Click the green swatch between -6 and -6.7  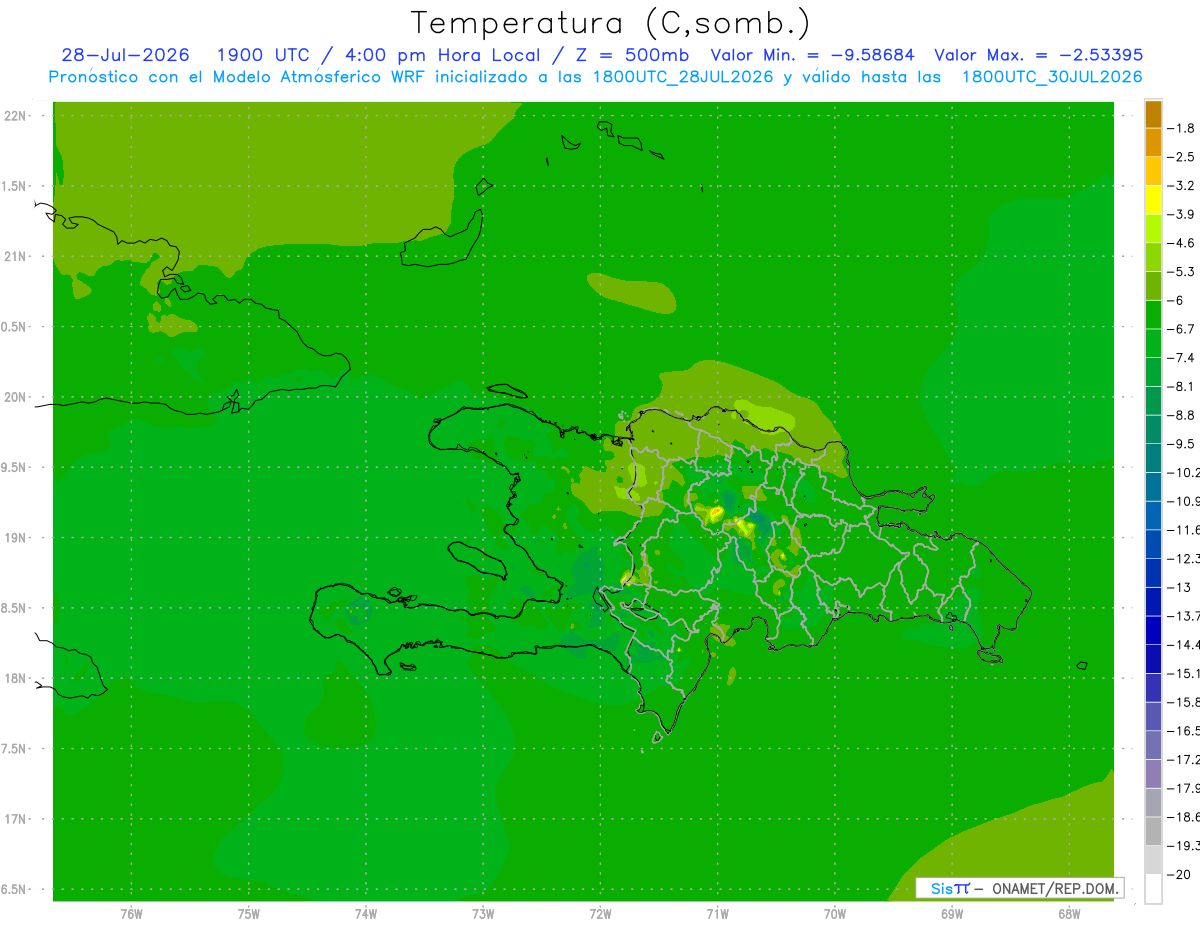pos(1153,315)
